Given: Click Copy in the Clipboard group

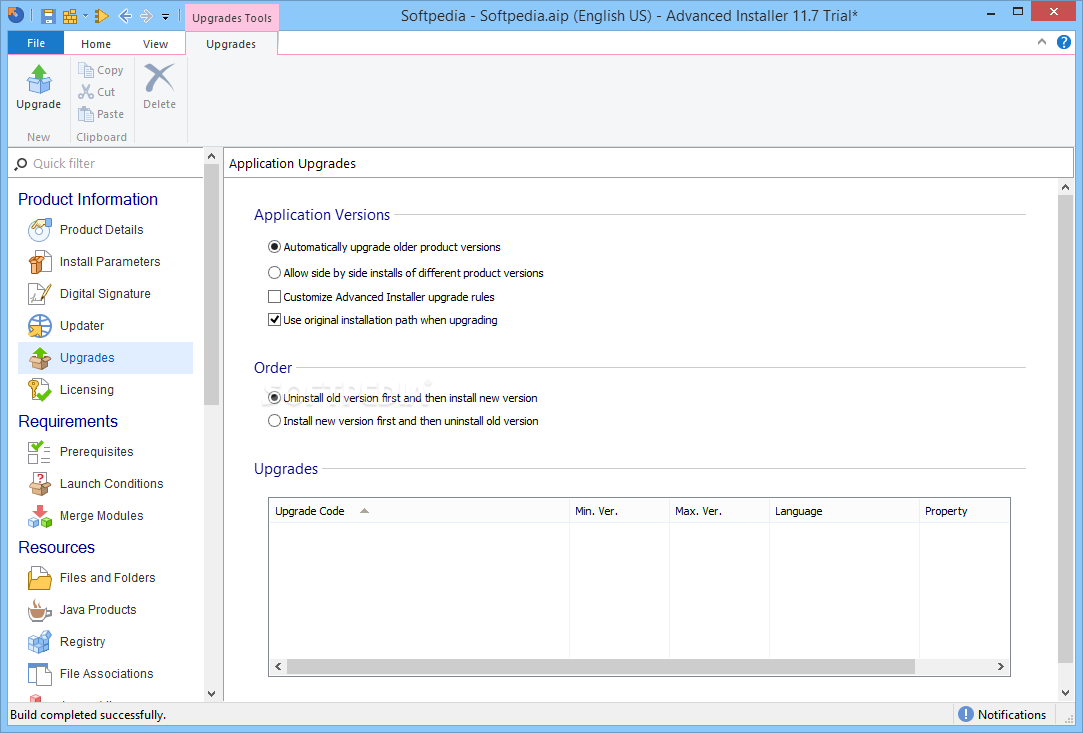Looking at the screenshot, I should (x=101, y=70).
